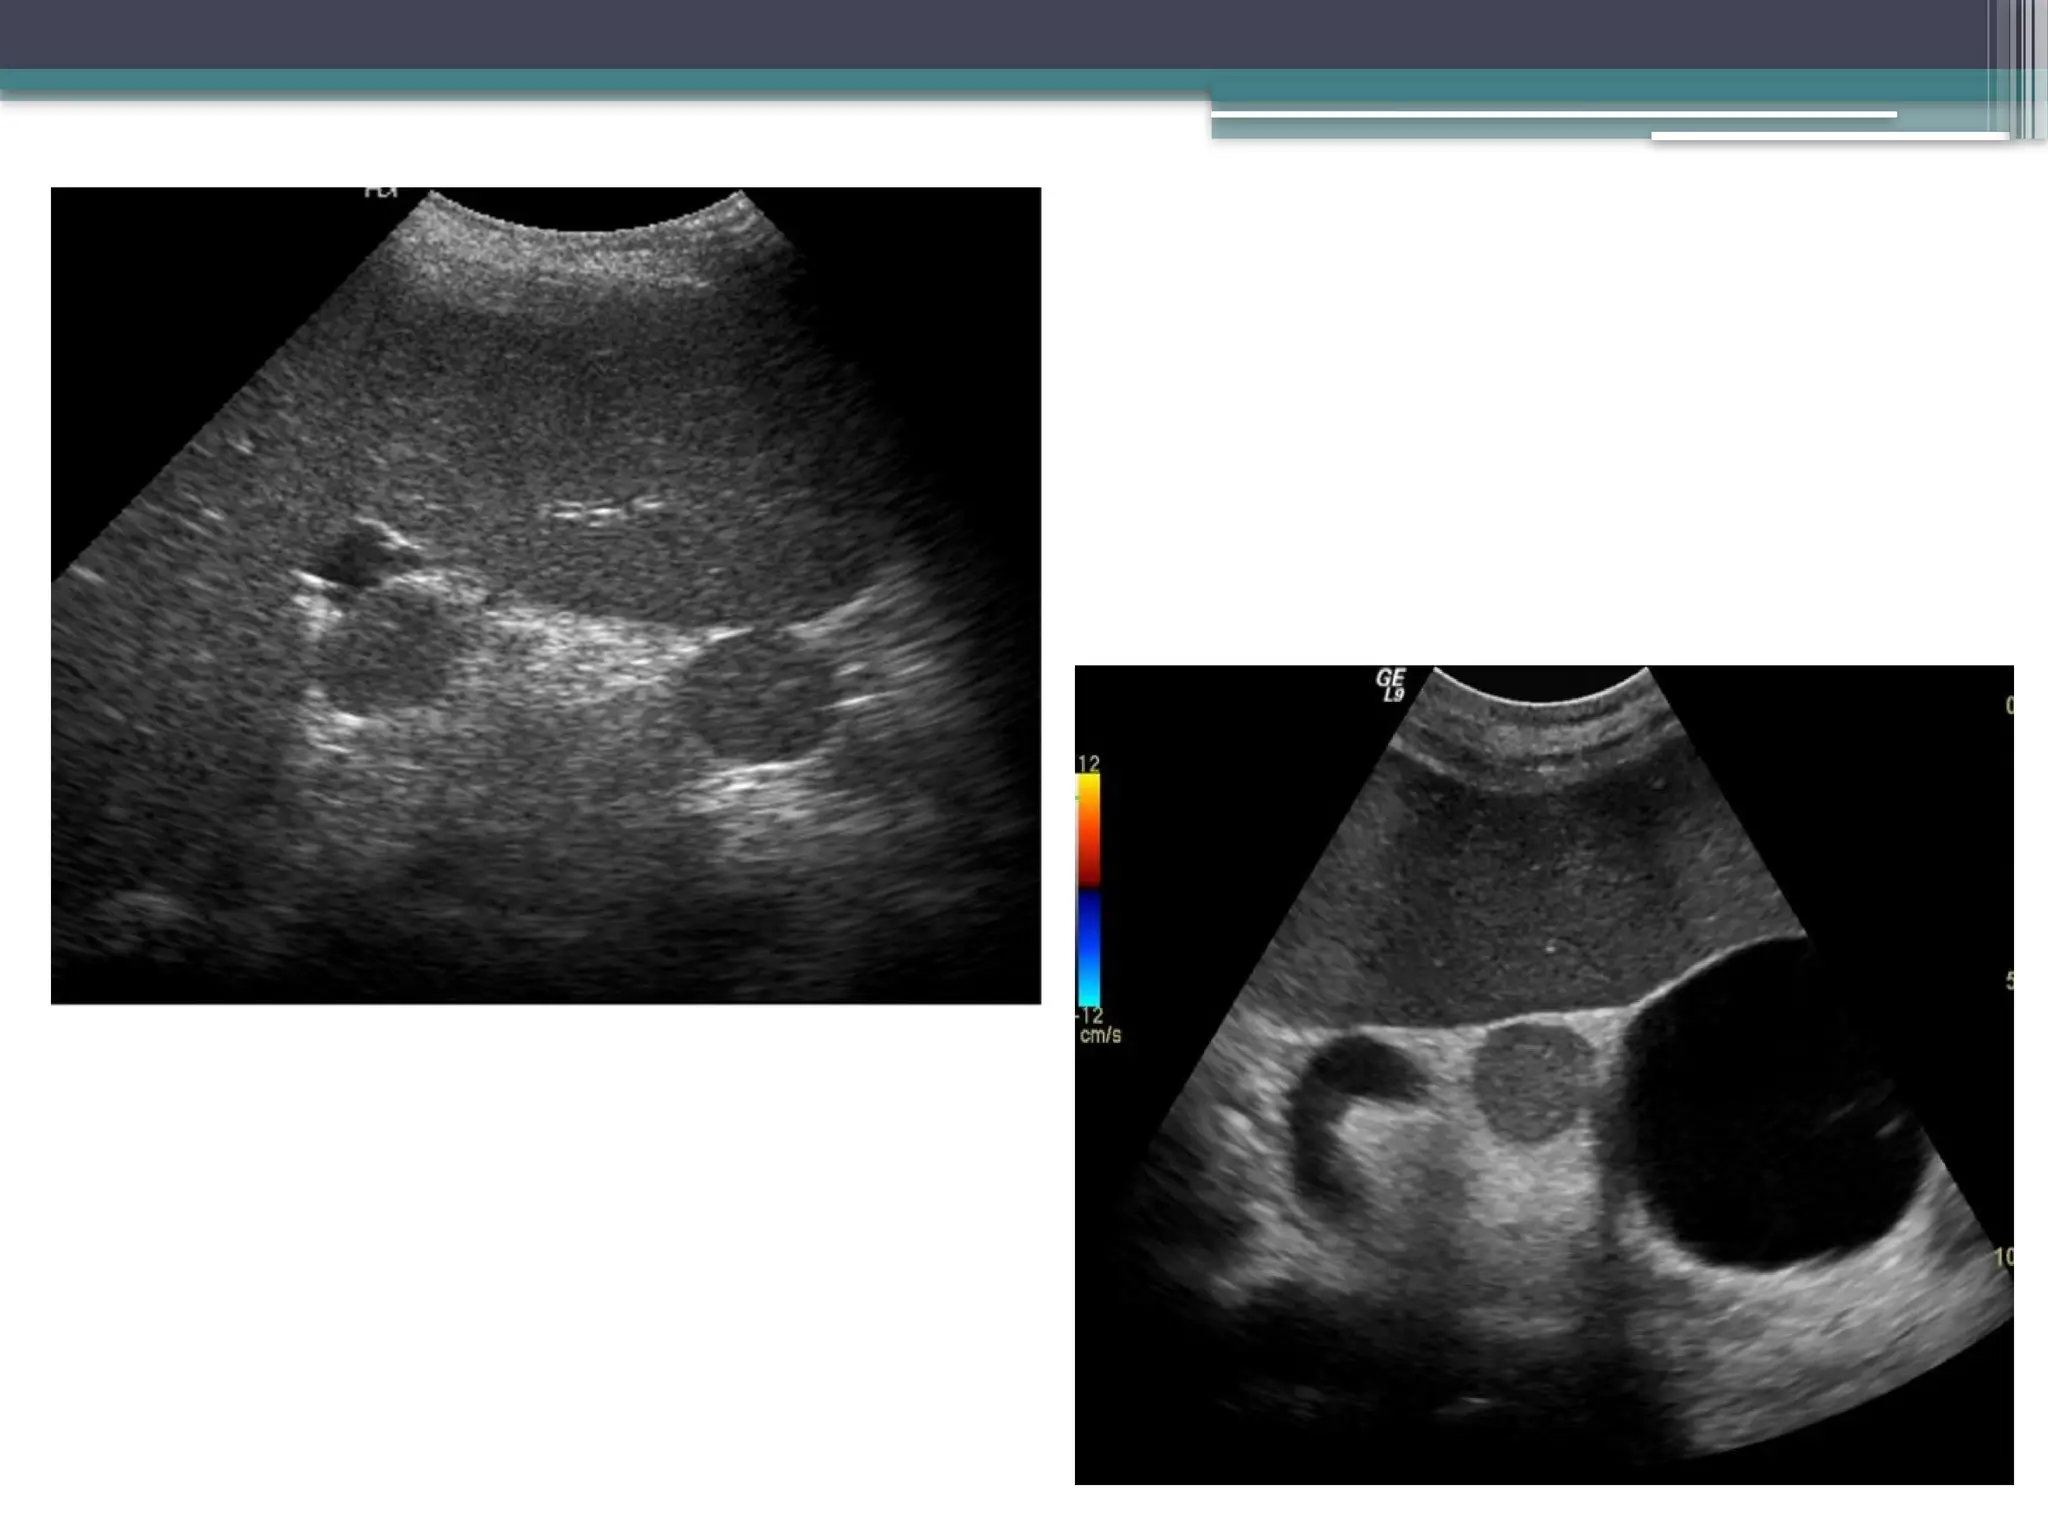Click the 12 label above color scale
Image resolution: width=2048 pixels, height=1536 pixels.
(x=1088, y=763)
